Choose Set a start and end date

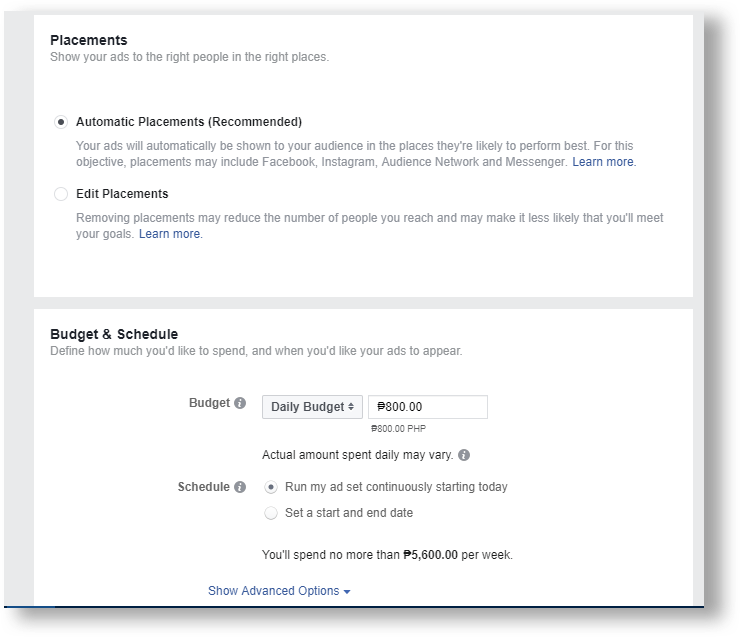pyautogui.click(x=271, y=513)
